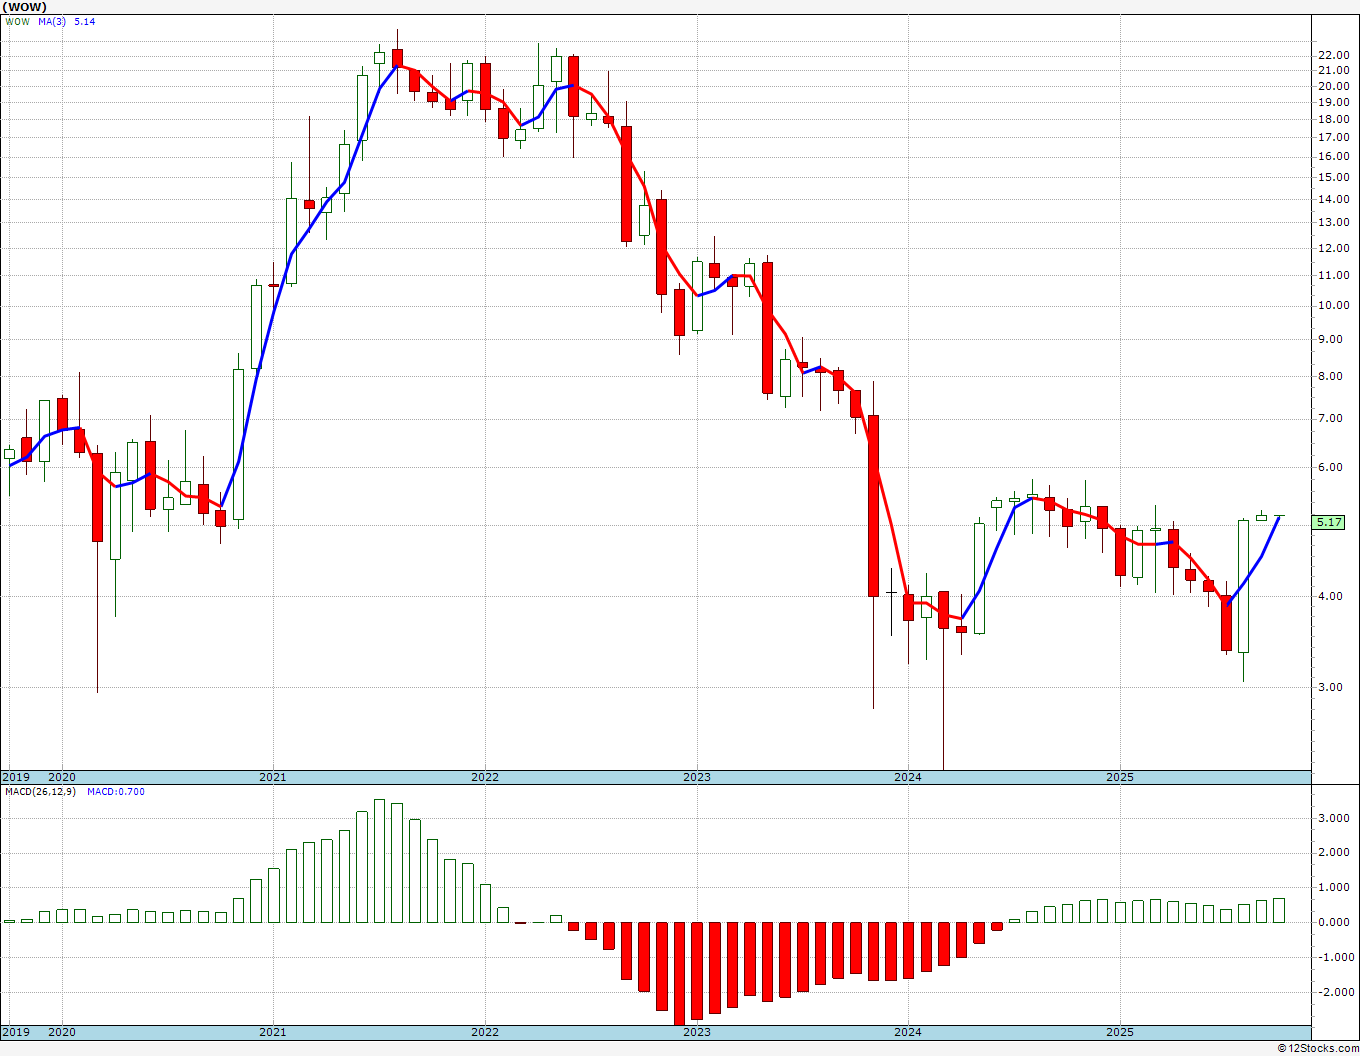Select 2021 on the price chart time axis
Viewport: 1360px width, 1056px height.
pyautogui.click(x=273, y=777)
